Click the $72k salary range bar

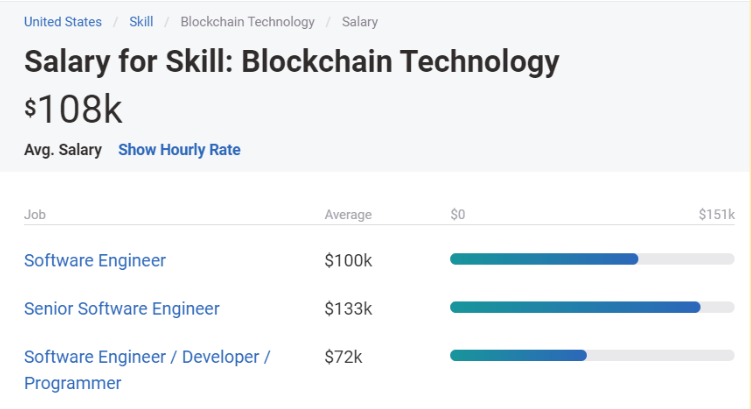point(518,355)
